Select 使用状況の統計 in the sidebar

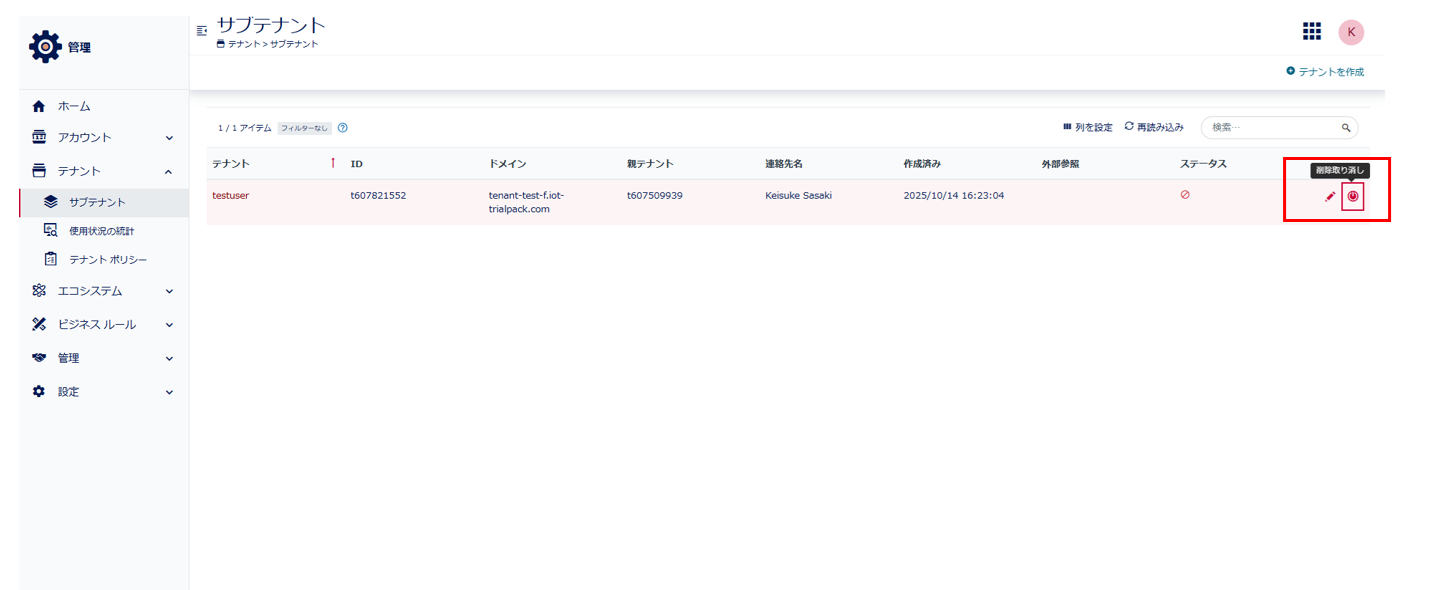pos(101,231)
